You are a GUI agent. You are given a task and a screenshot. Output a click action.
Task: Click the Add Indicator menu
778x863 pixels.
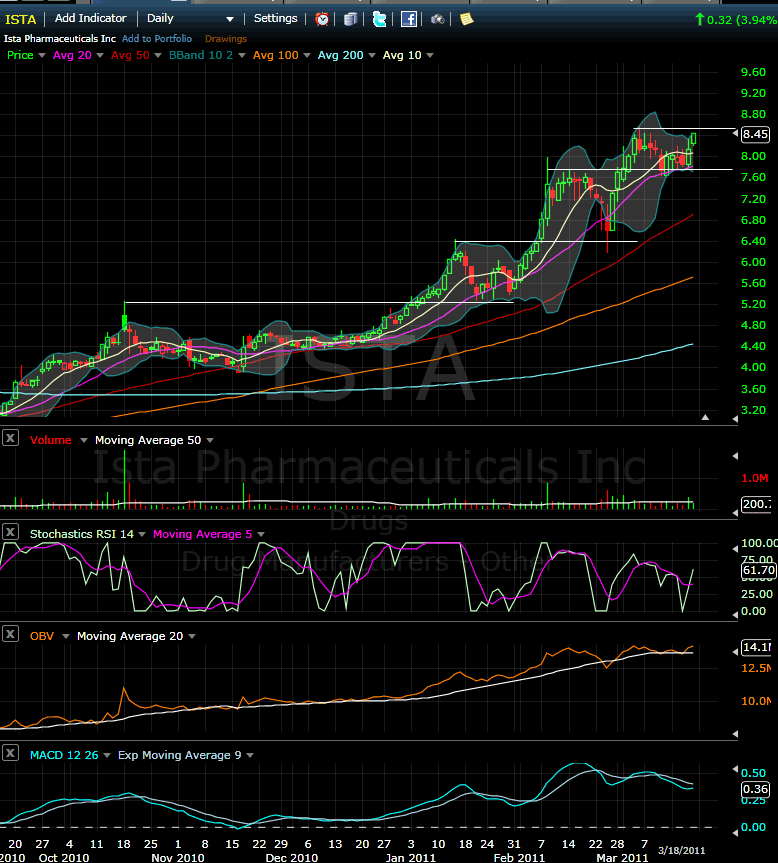pos(91,18)
